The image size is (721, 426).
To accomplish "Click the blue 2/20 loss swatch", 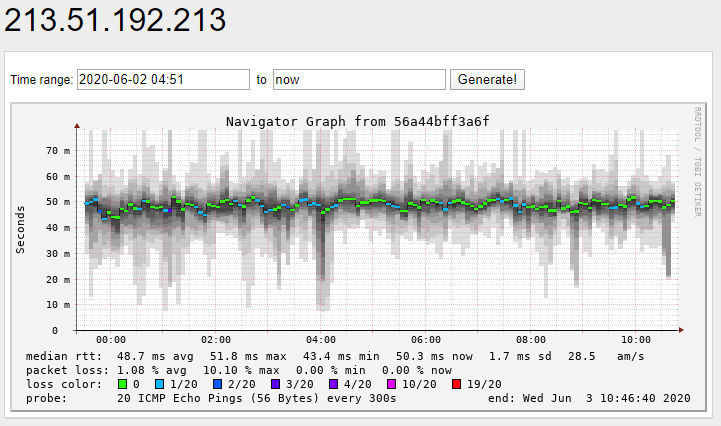I will click(217, 384).
